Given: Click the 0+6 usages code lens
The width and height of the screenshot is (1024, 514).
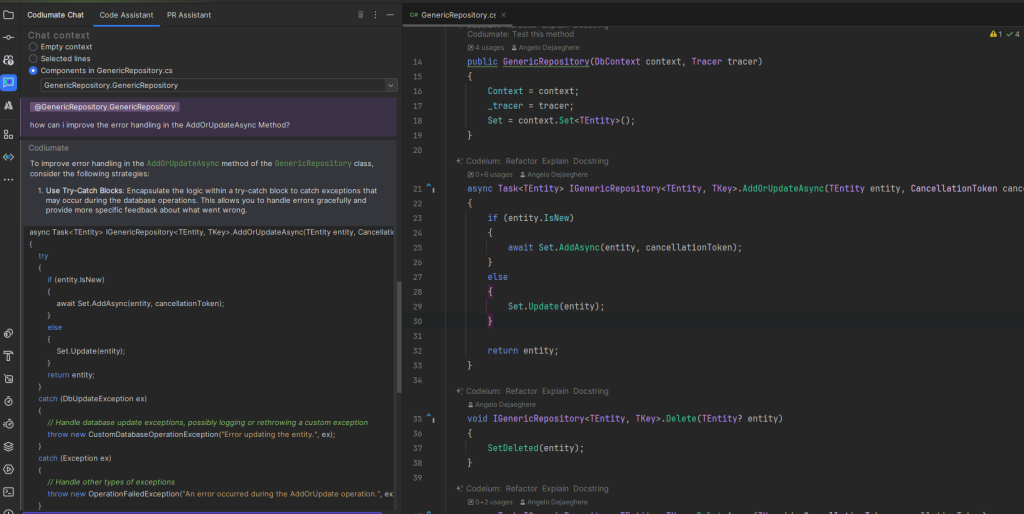Looking at the screenshot, I should coord(490,174).
